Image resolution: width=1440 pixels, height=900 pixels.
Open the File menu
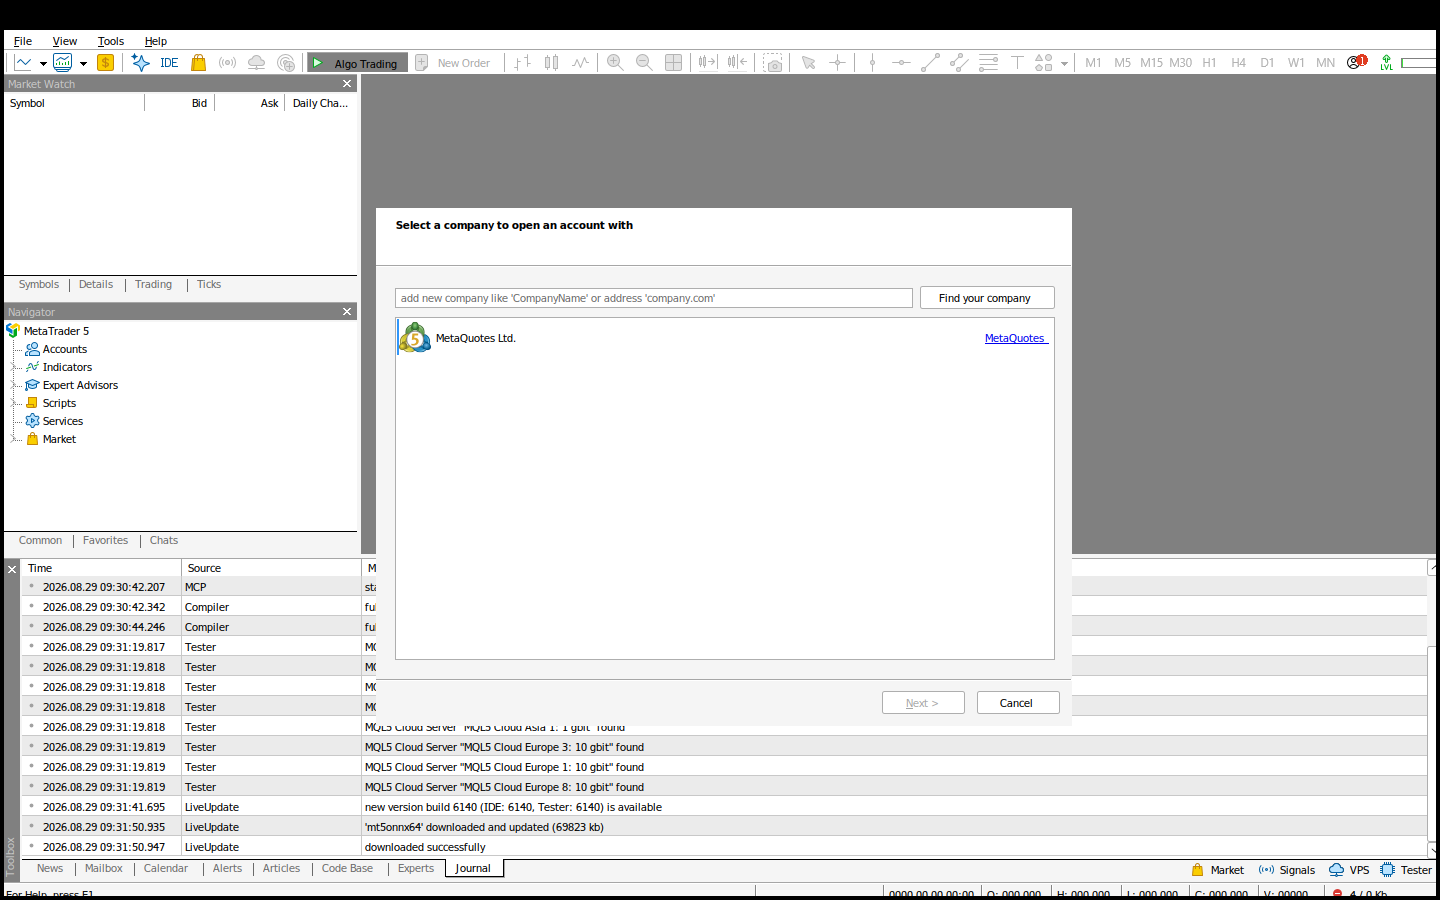23,41
